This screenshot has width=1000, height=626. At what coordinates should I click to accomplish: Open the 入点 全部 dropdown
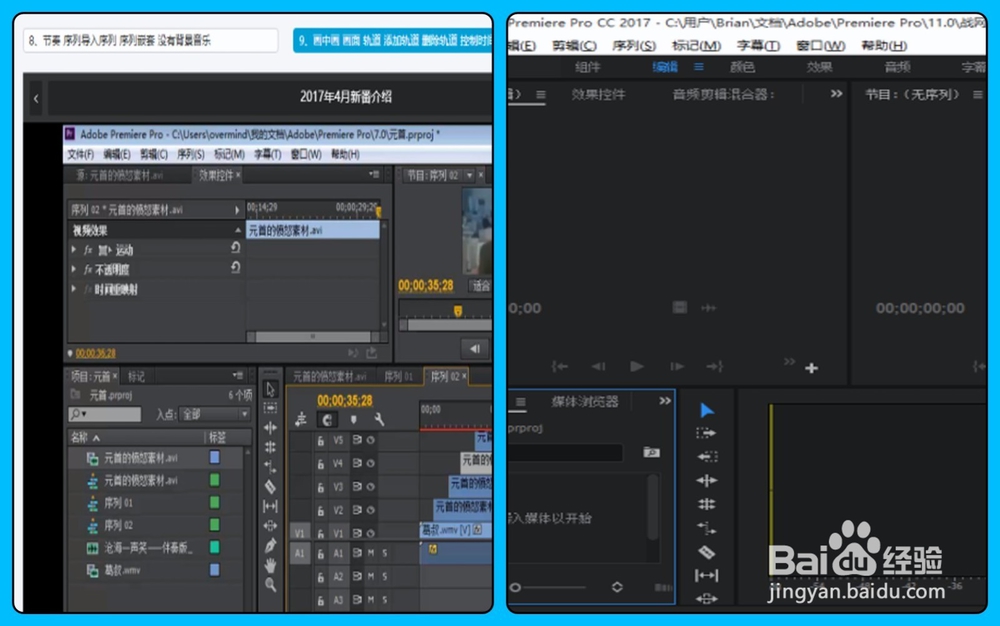click(214, 414)
